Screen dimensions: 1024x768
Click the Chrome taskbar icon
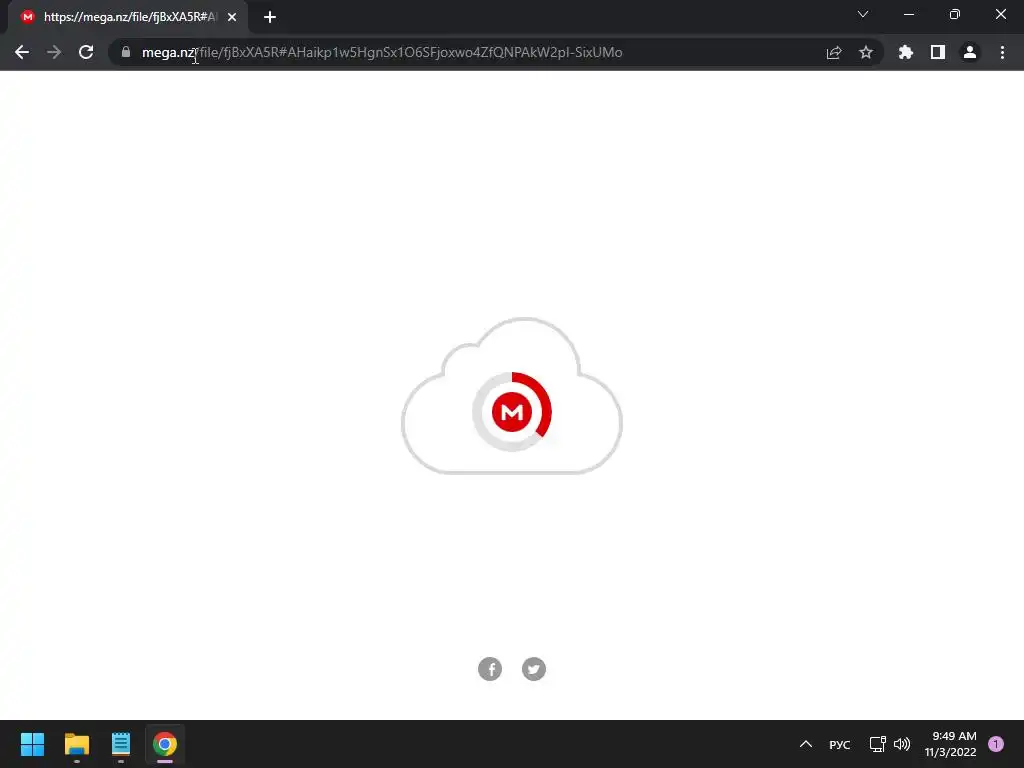(x=165, y=744)
